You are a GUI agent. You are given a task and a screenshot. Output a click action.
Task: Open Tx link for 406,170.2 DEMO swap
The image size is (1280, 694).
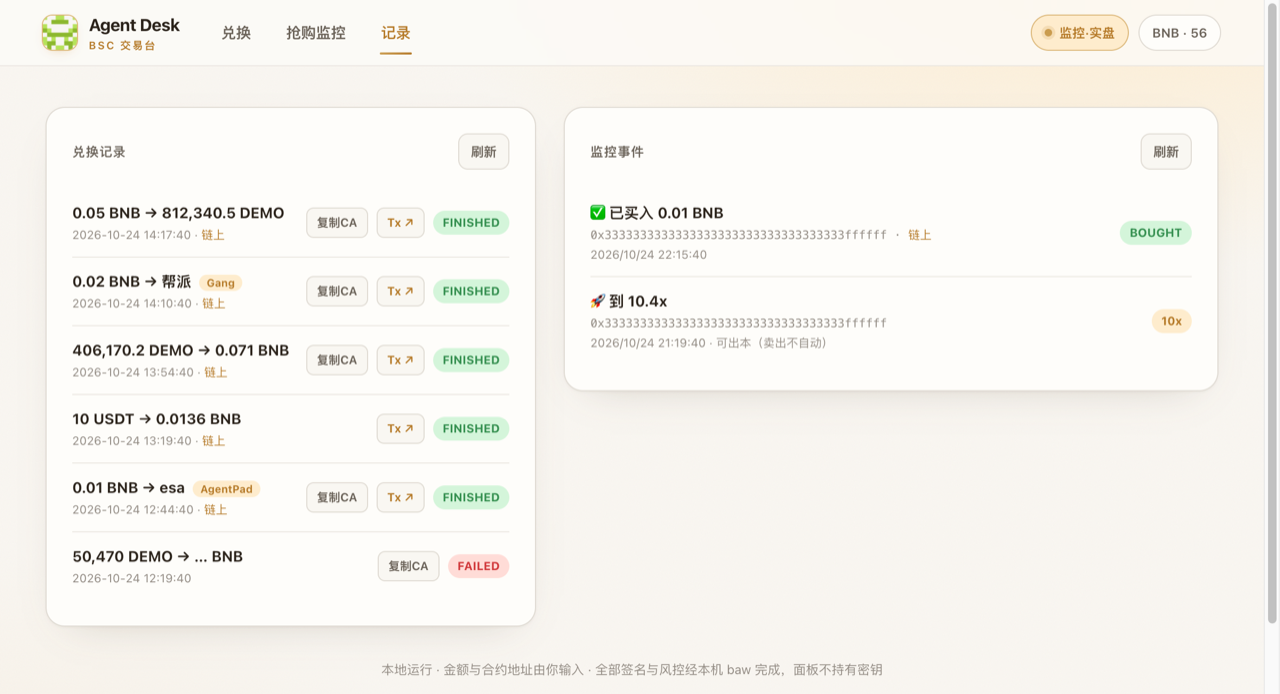point(400,360)
